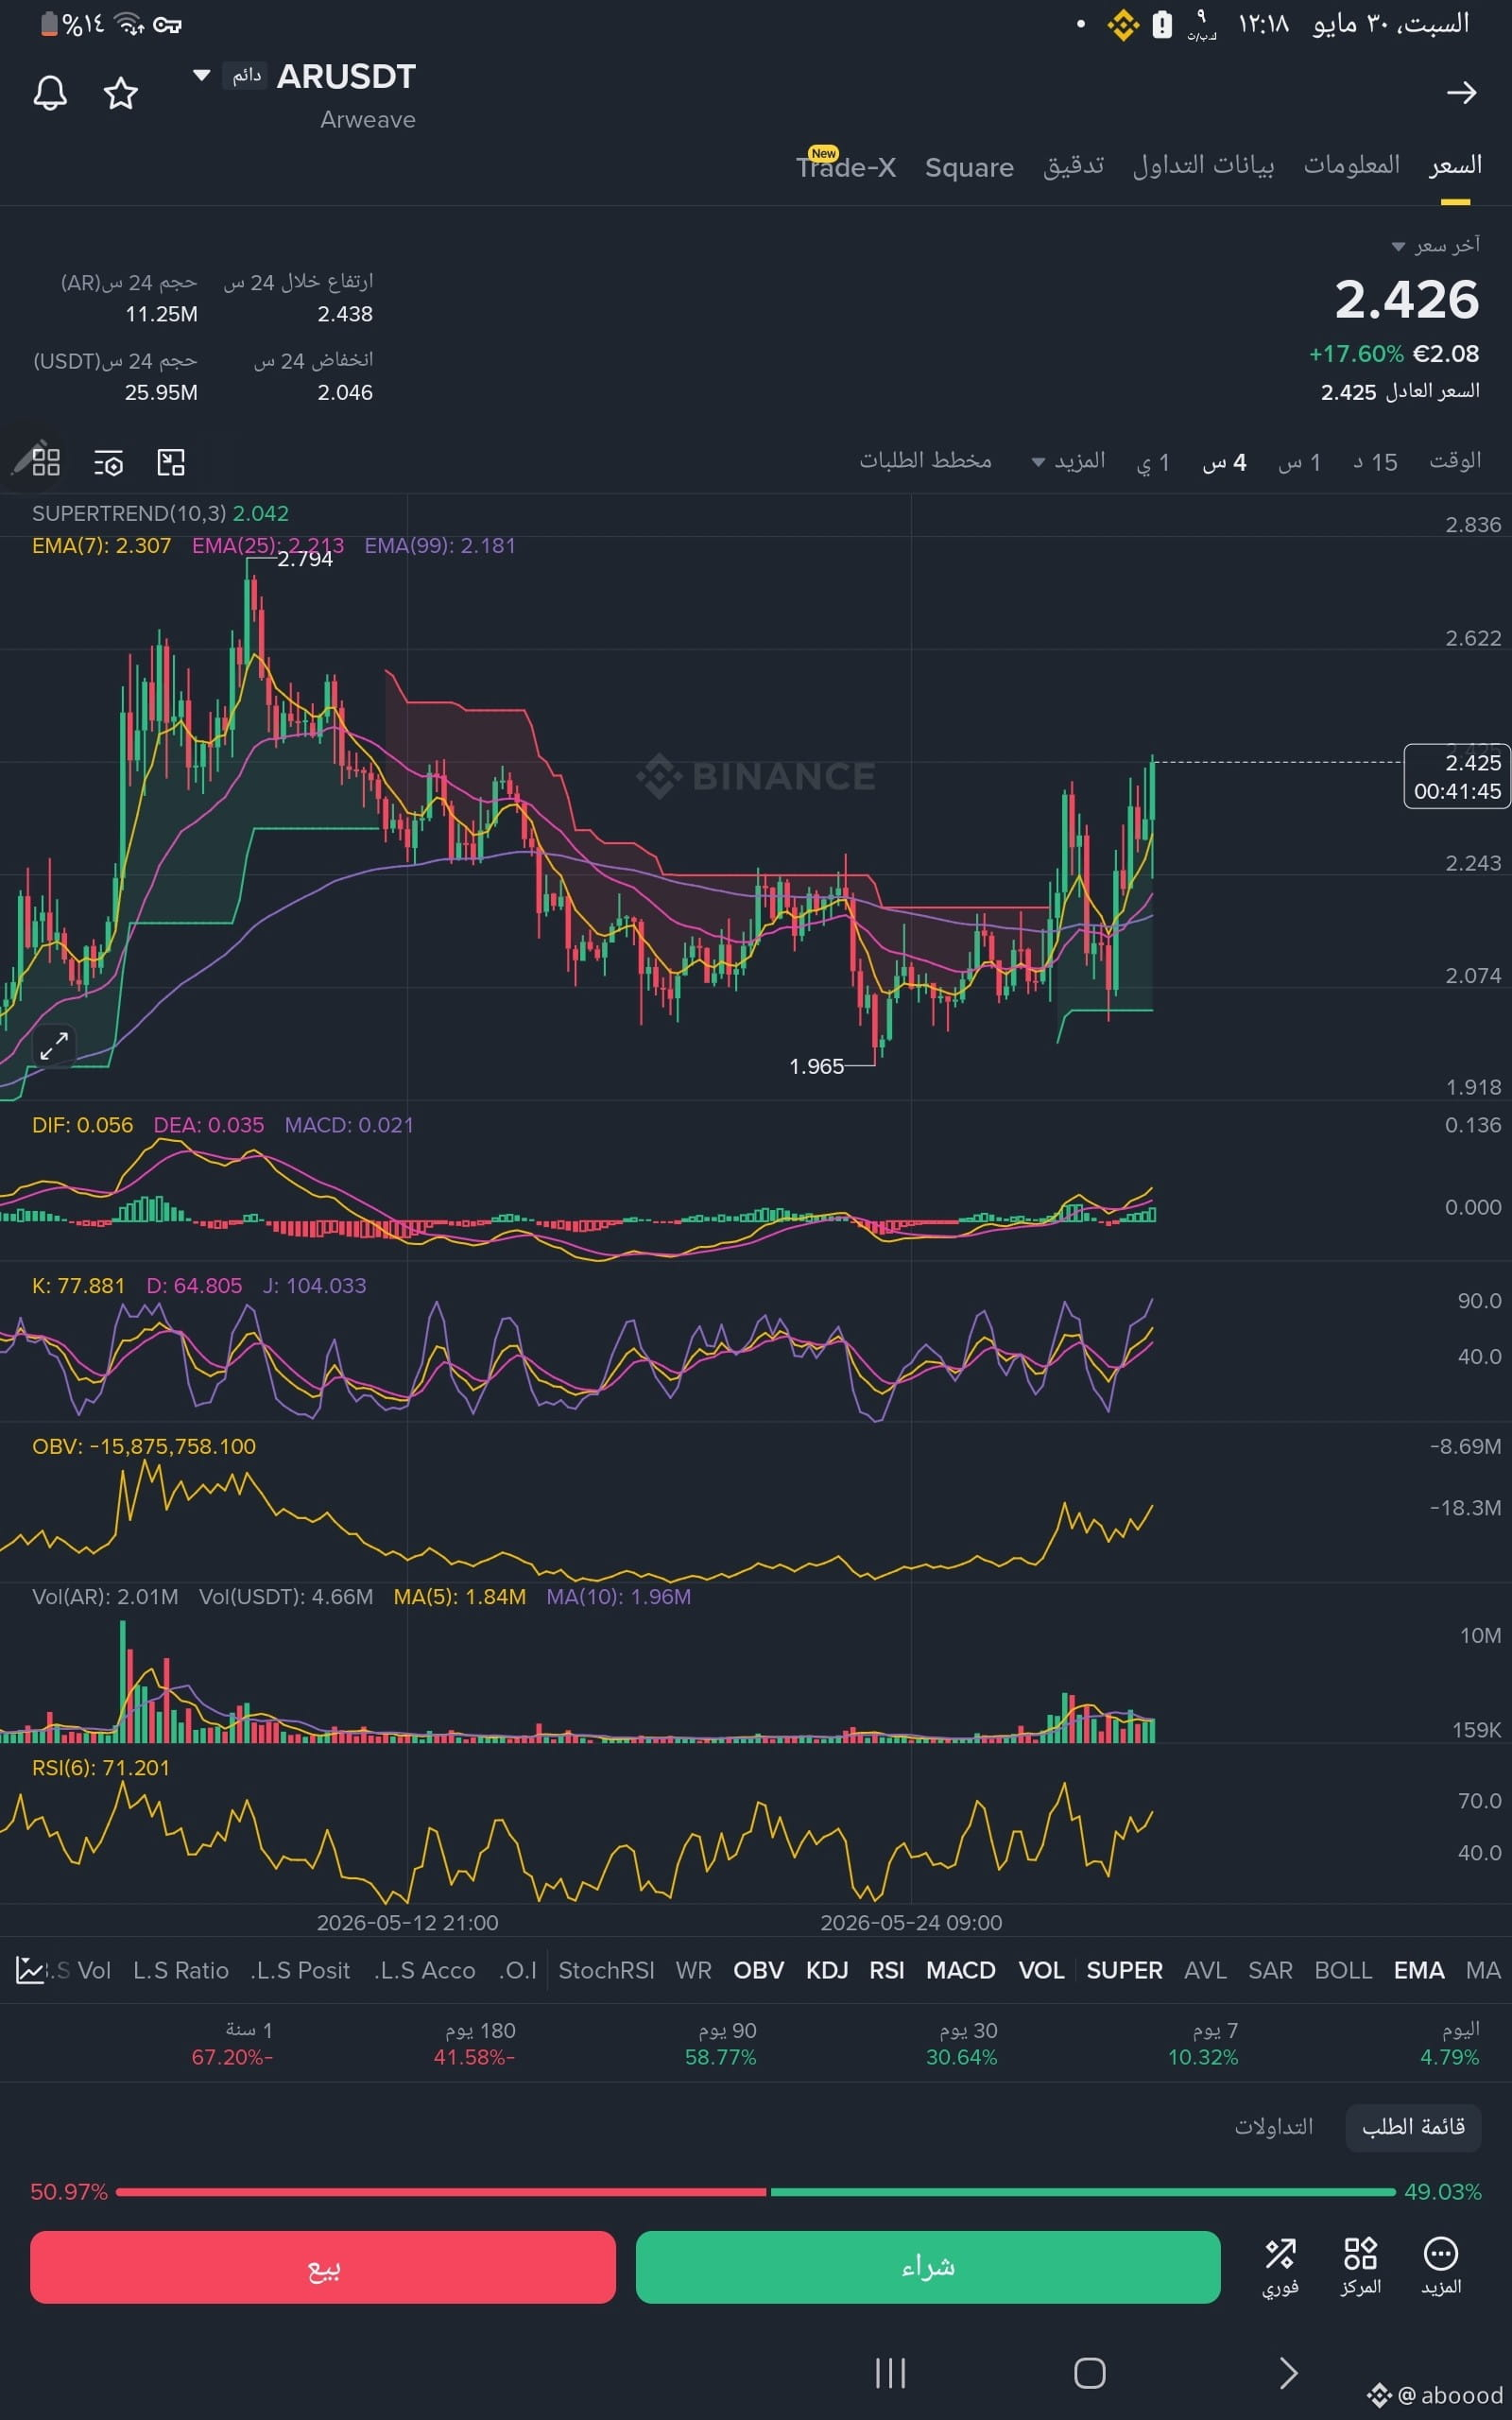Open التداولات trades tab

(1273, 2126)
